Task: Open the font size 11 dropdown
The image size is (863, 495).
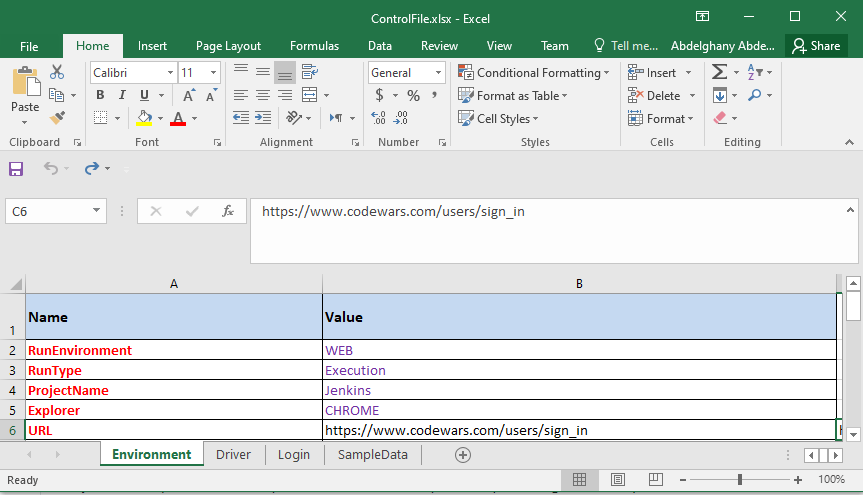Action: pyautogui.click(x=213, y=73)
